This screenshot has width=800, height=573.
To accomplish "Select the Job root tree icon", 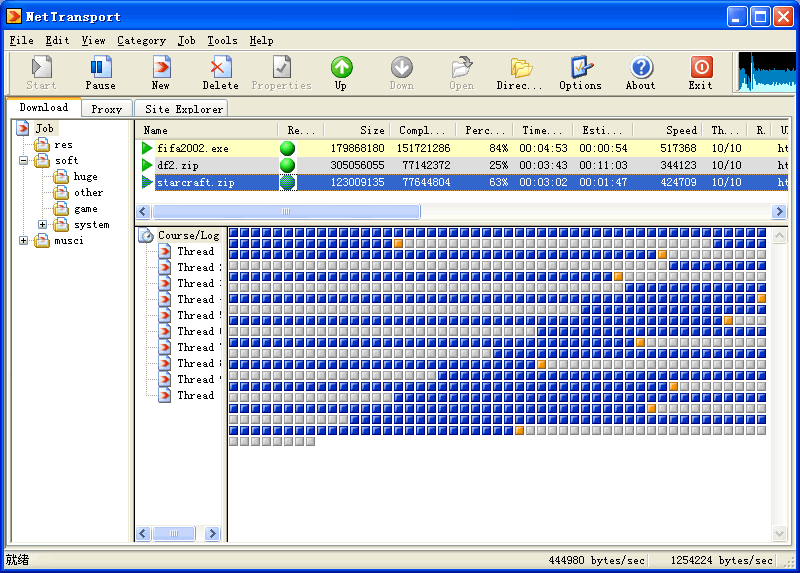I will tap(22, 128).
